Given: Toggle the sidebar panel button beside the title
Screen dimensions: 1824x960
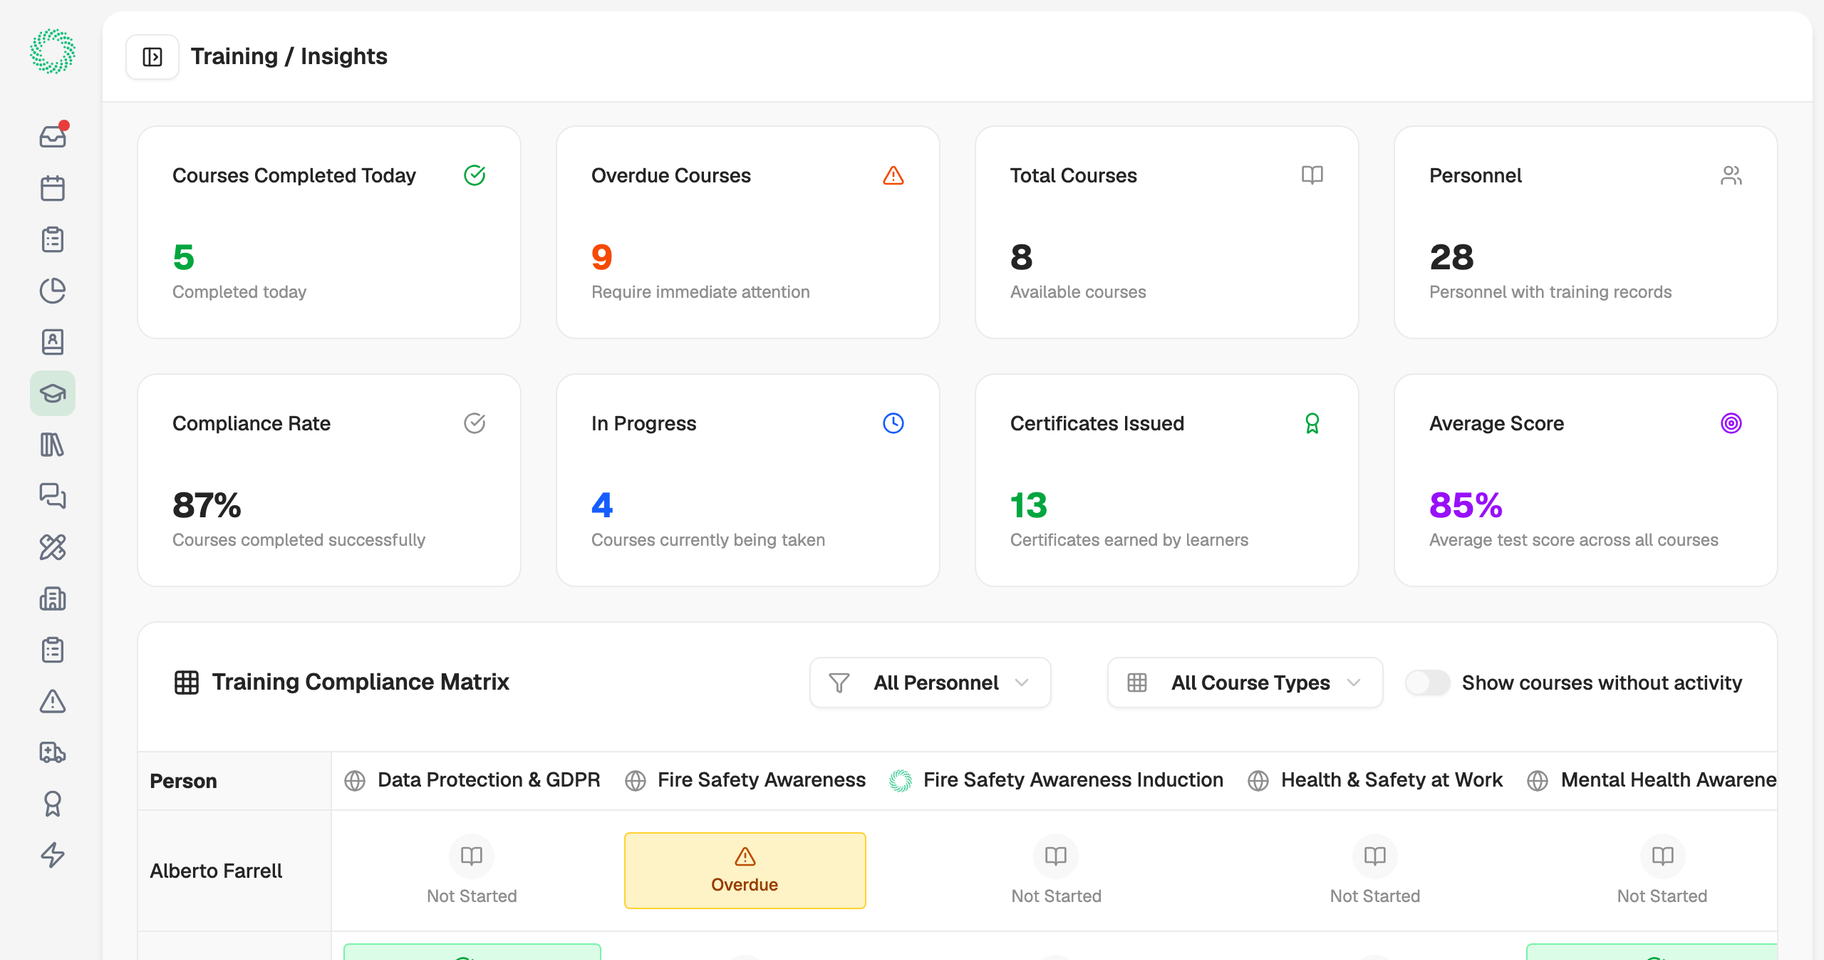Looking at the screenshot, I should point(152,57).
